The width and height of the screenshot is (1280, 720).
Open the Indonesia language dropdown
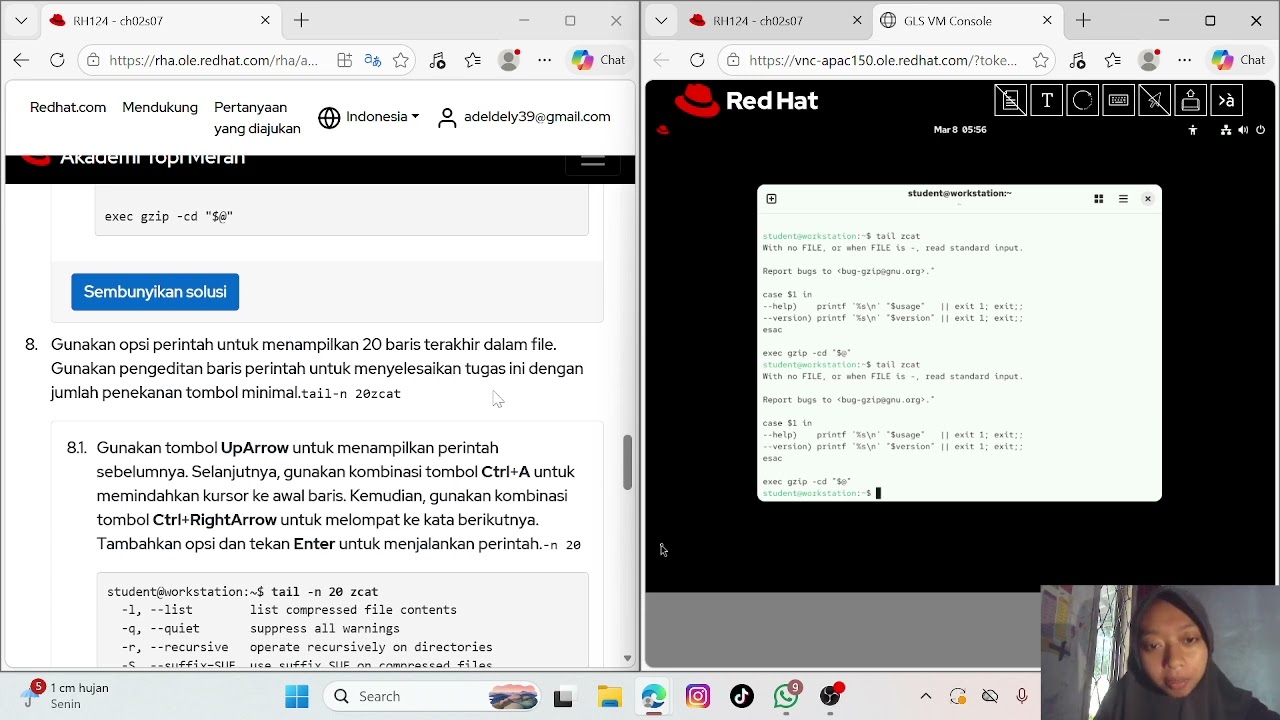pos(368,117)
